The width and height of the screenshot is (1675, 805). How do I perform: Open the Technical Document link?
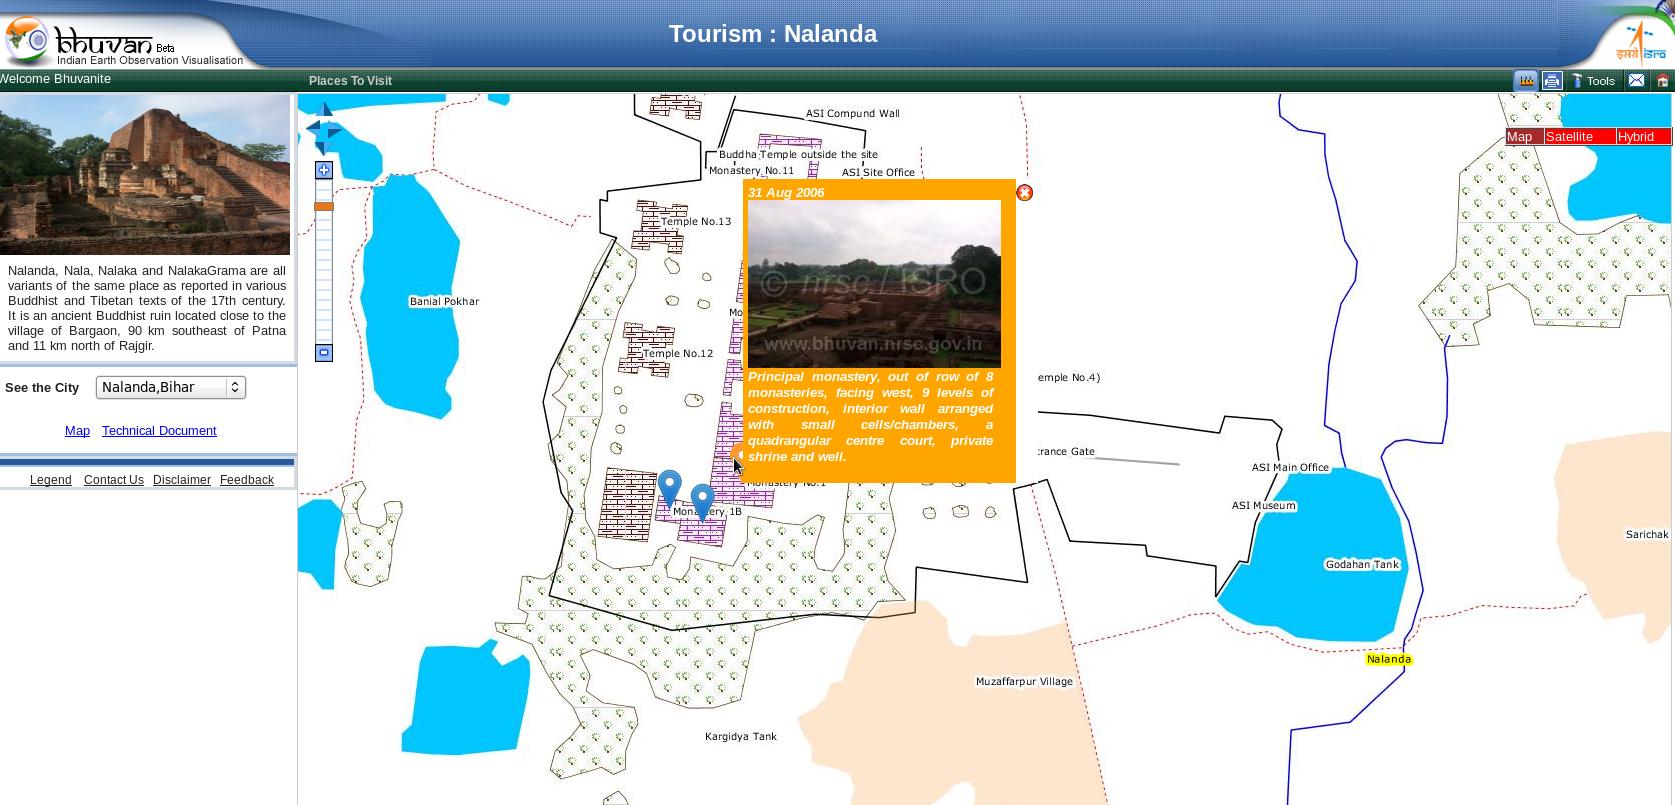pos(159,431)
